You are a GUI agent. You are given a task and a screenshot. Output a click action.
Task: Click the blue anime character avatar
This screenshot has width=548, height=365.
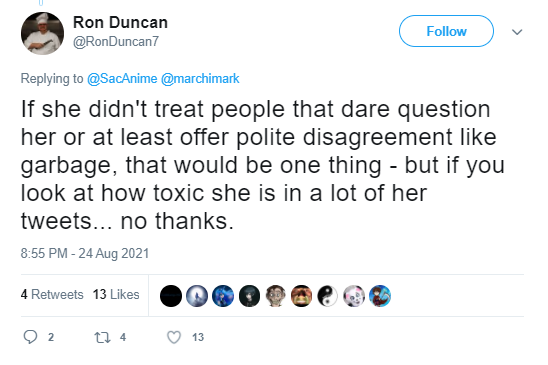click(223, 296)
